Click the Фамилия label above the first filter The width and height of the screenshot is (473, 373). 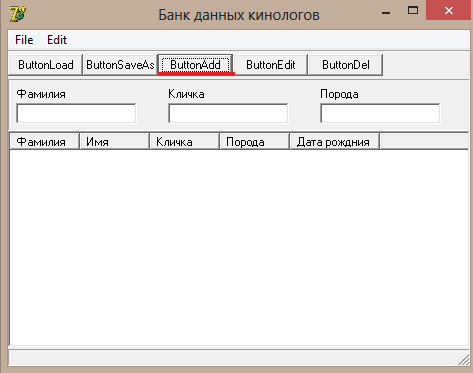[41, 94]
